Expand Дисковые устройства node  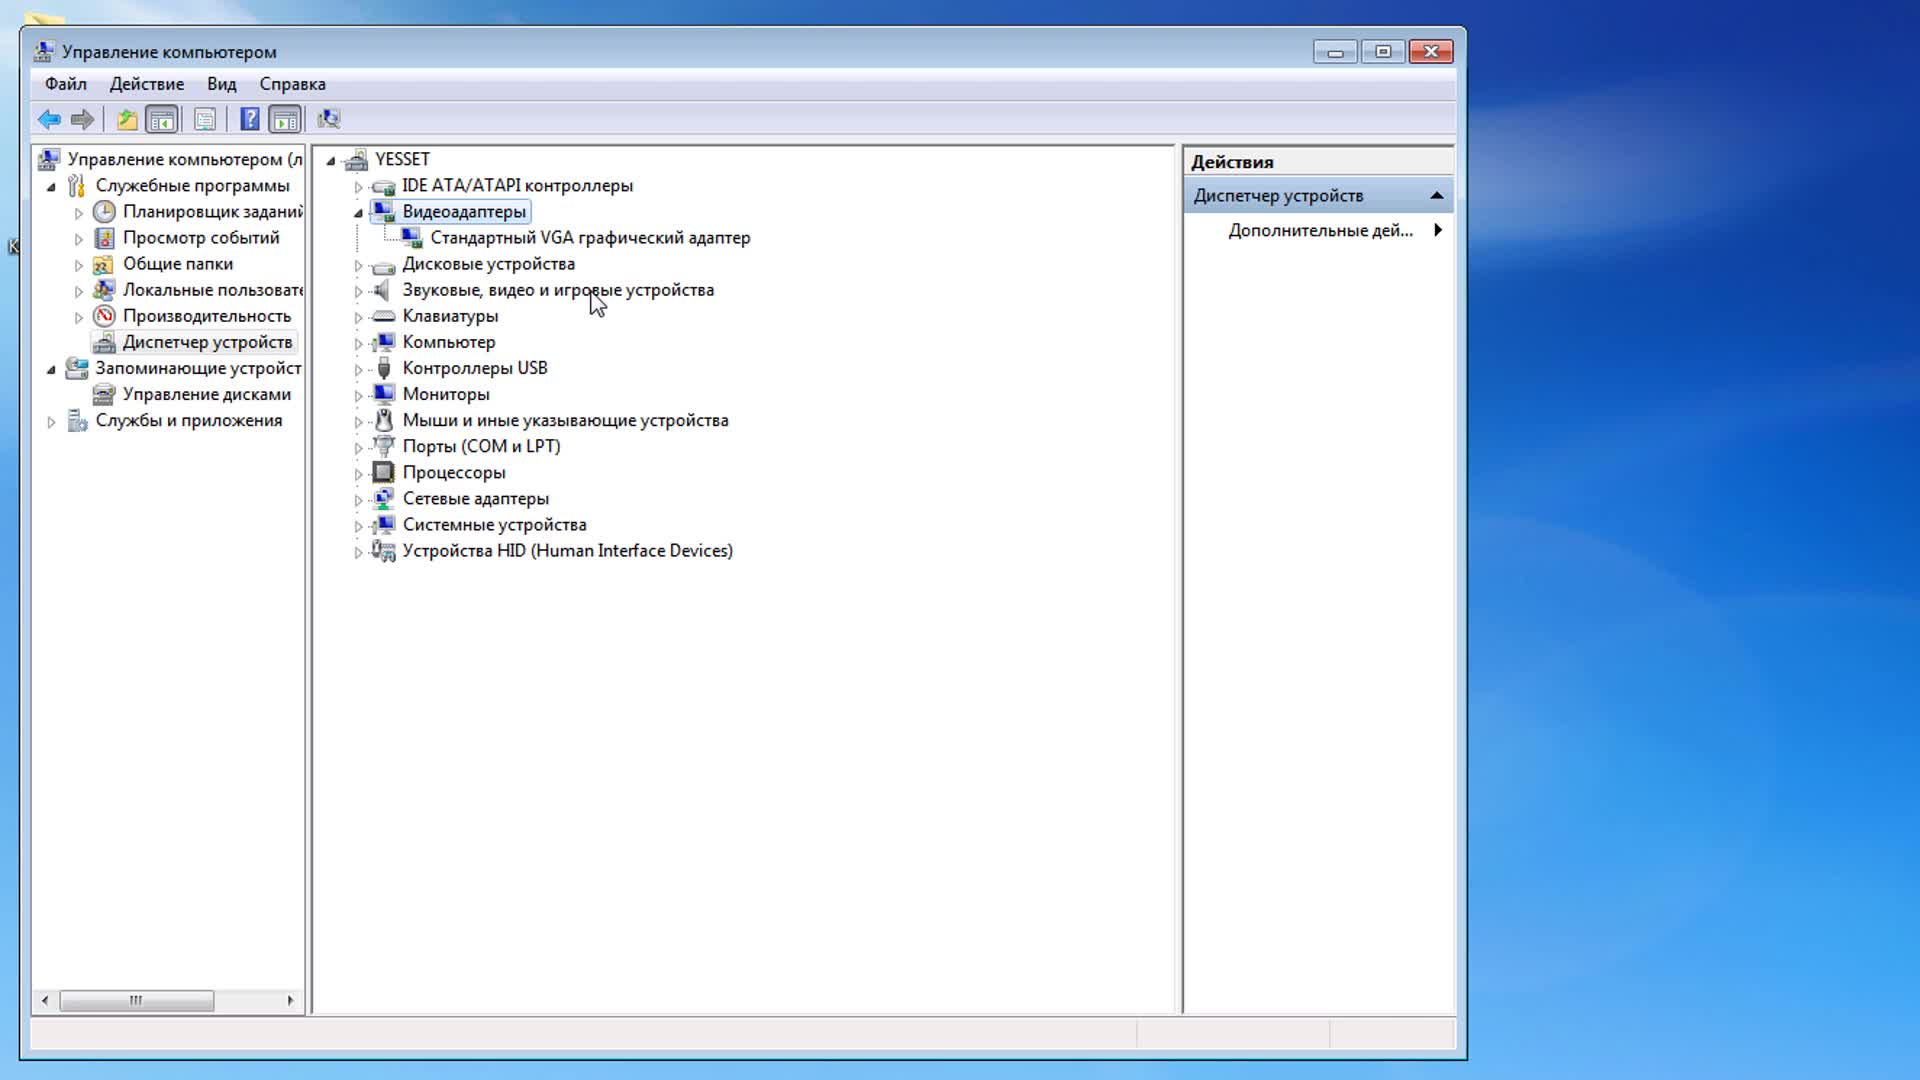pyautogui.click(x=358, y=265)
